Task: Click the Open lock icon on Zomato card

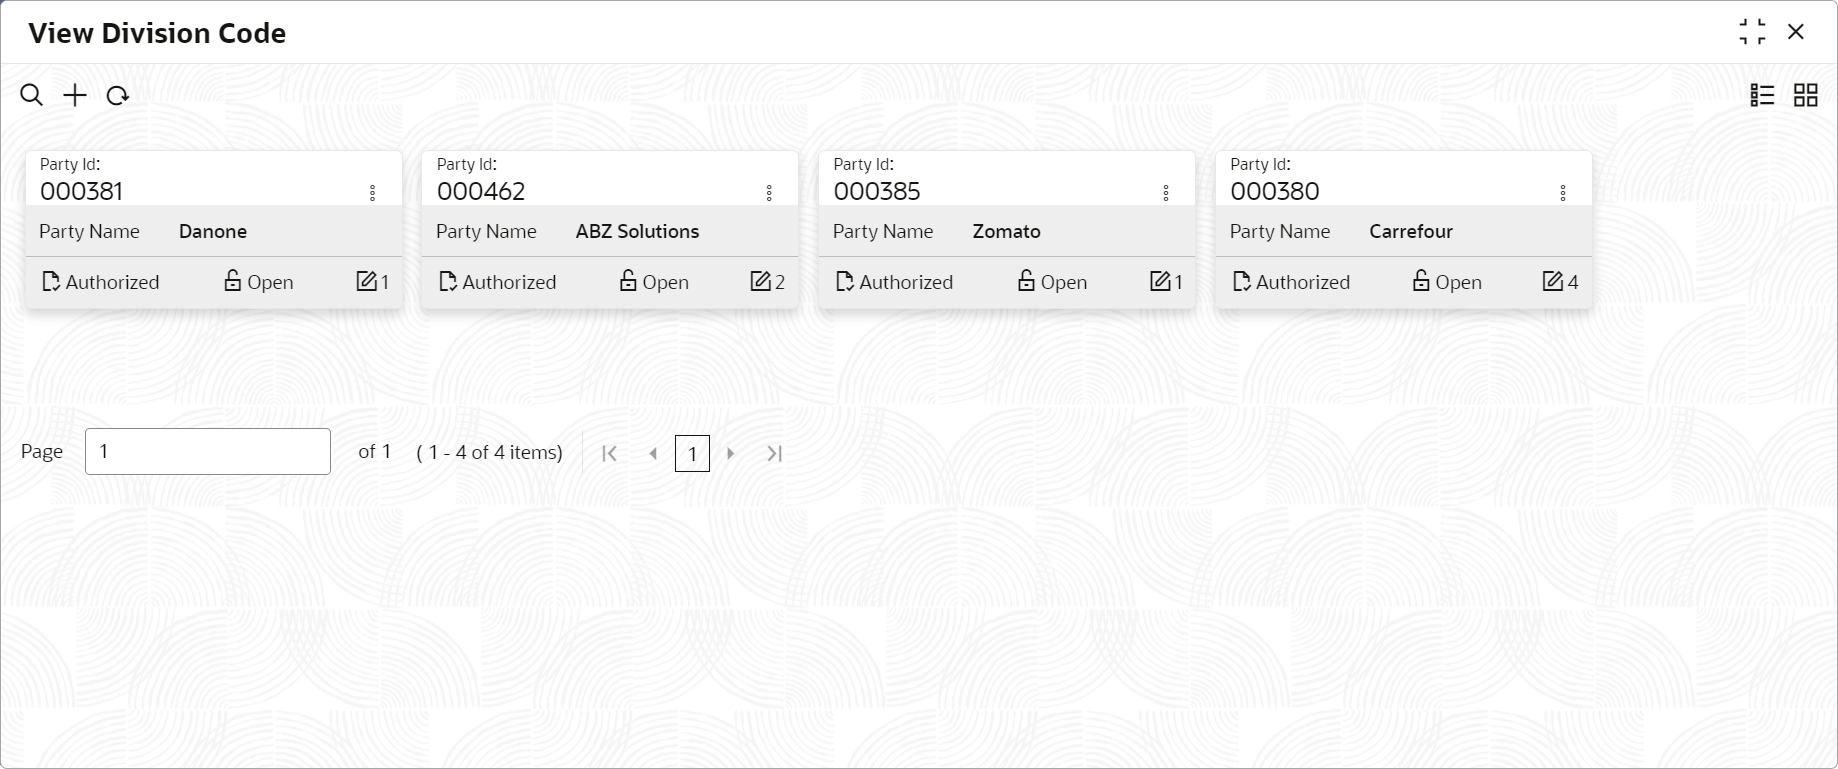Action: click(x=1026, y=281)
